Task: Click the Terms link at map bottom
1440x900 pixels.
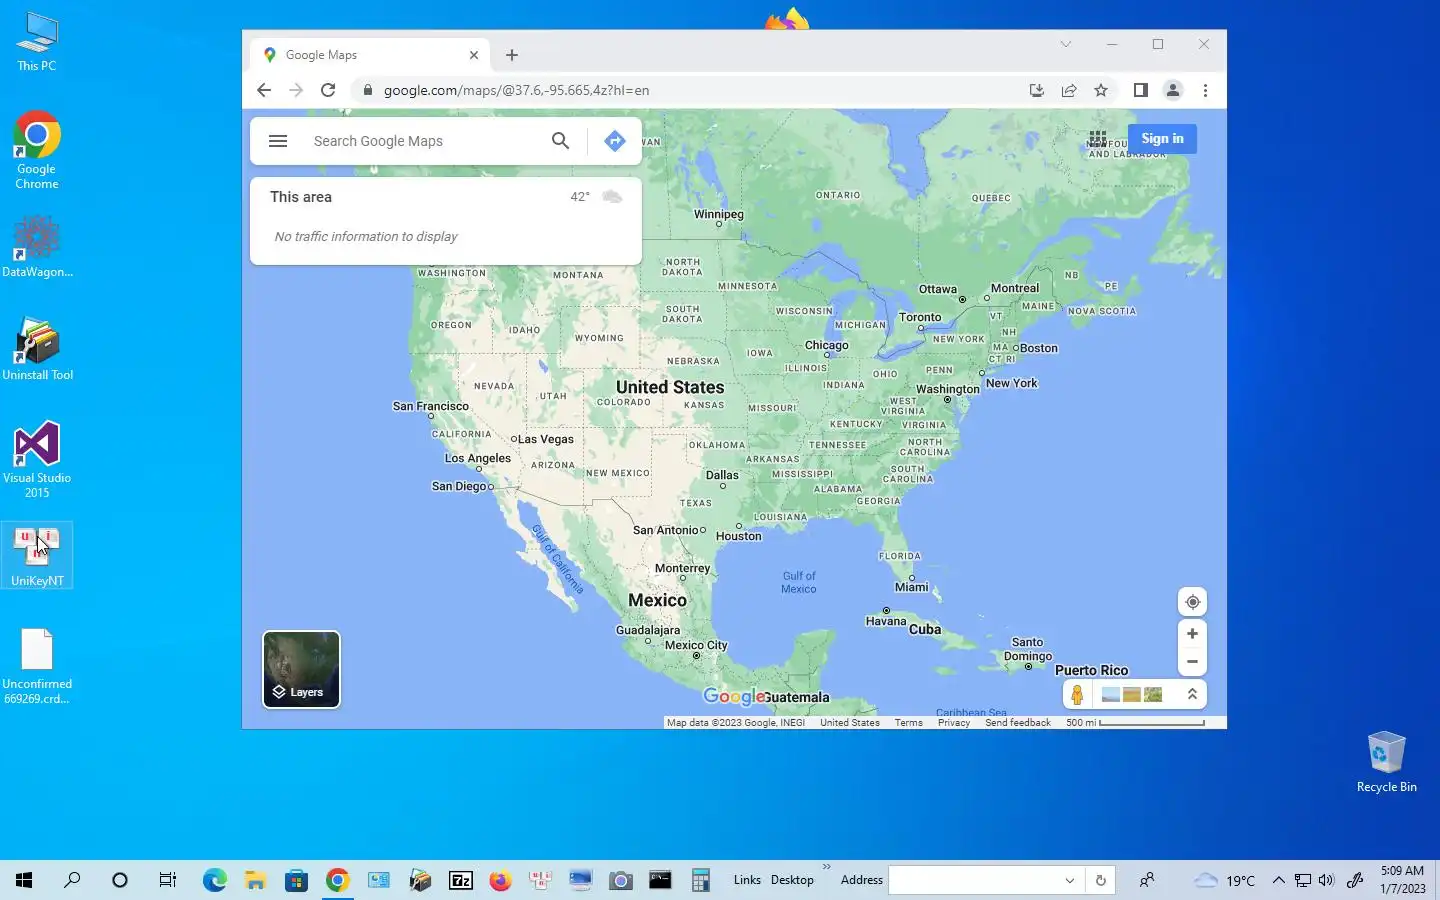Action: click(908, 723)
